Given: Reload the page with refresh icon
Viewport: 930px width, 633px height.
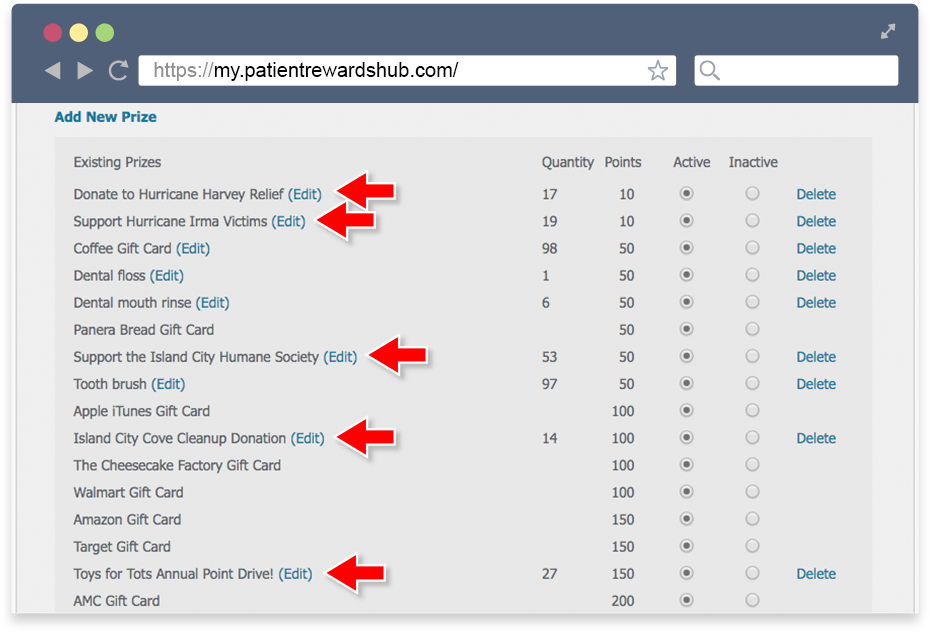Looking at the screenshot, I should pos(119,70).
